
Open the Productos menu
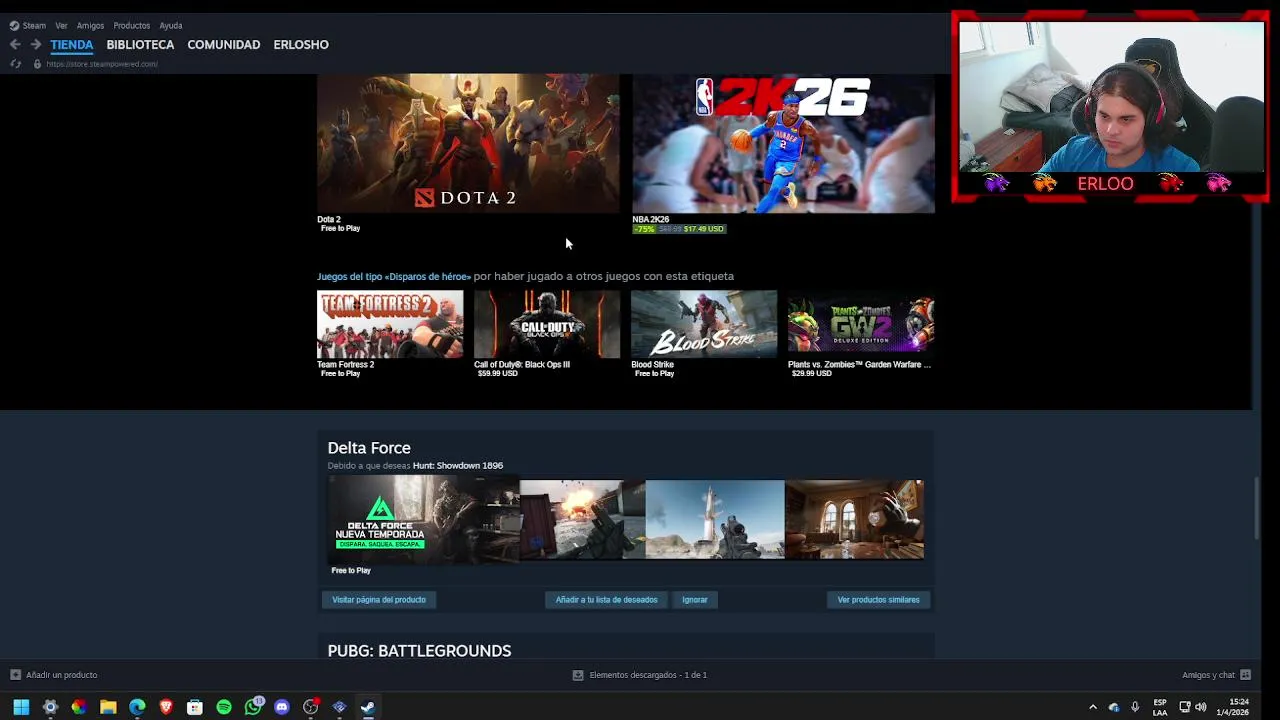click(131, 26)
